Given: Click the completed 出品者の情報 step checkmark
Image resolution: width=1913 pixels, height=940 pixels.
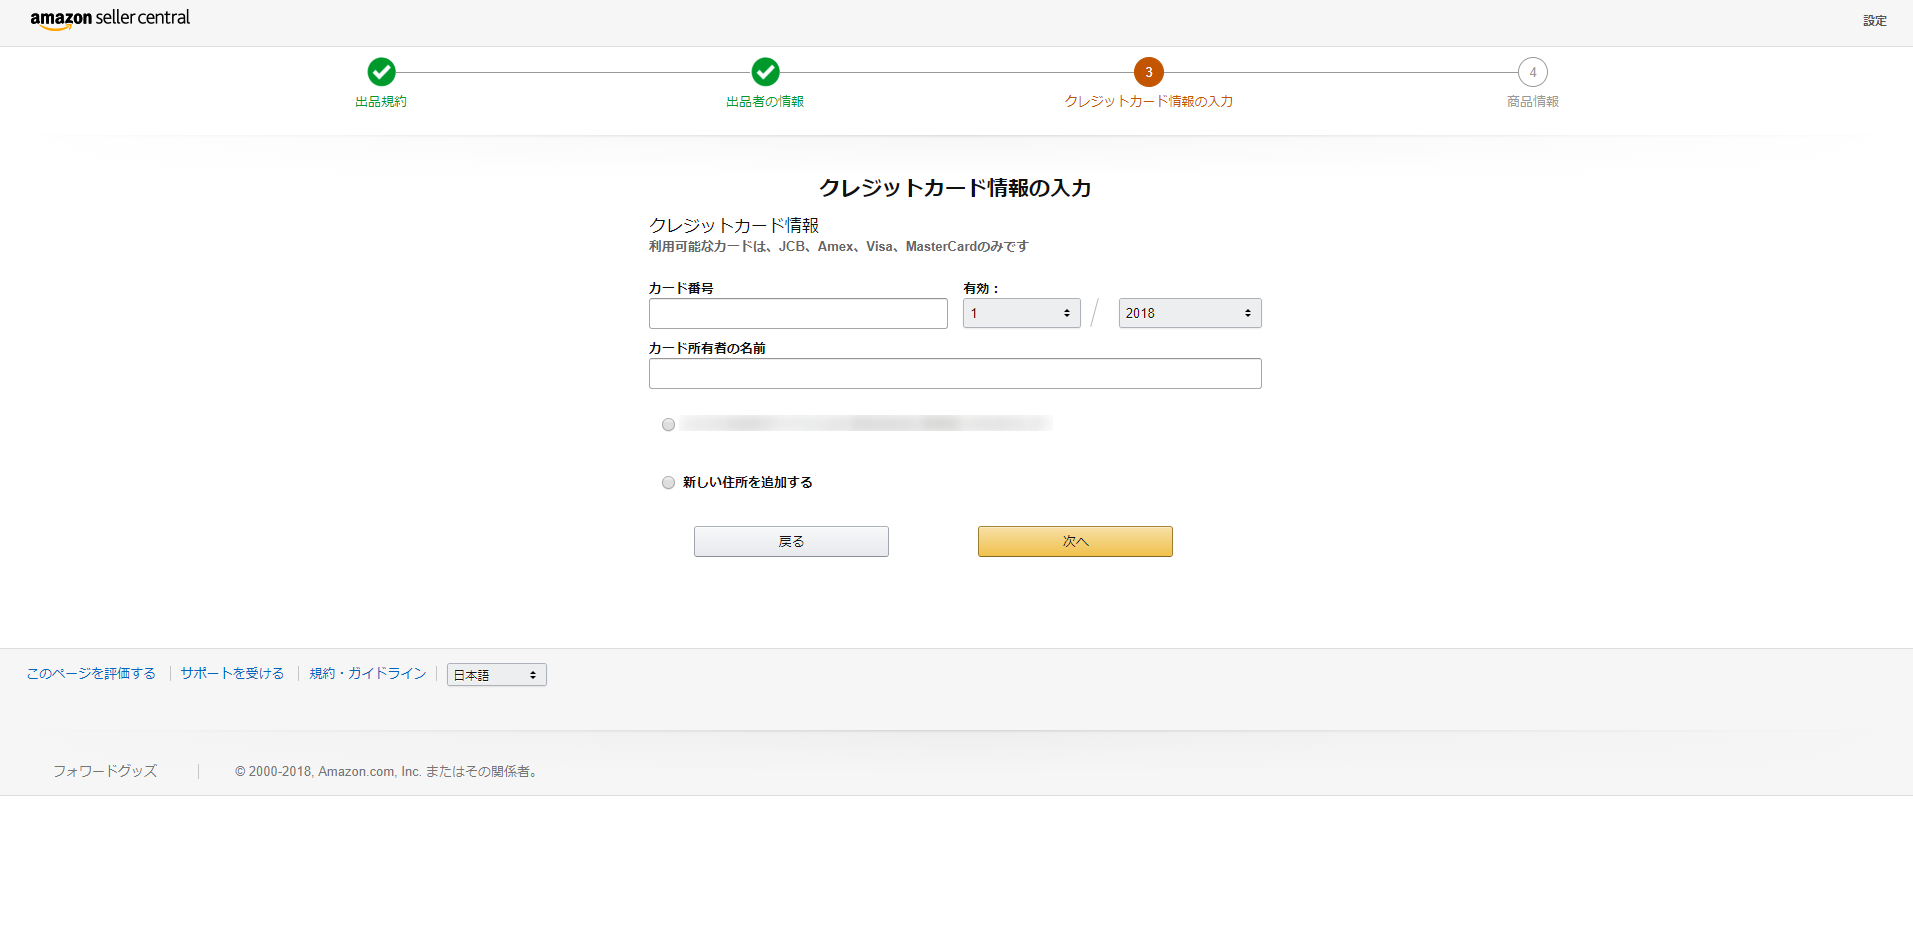Looking at the screenshot, I should tap(765, 71).
